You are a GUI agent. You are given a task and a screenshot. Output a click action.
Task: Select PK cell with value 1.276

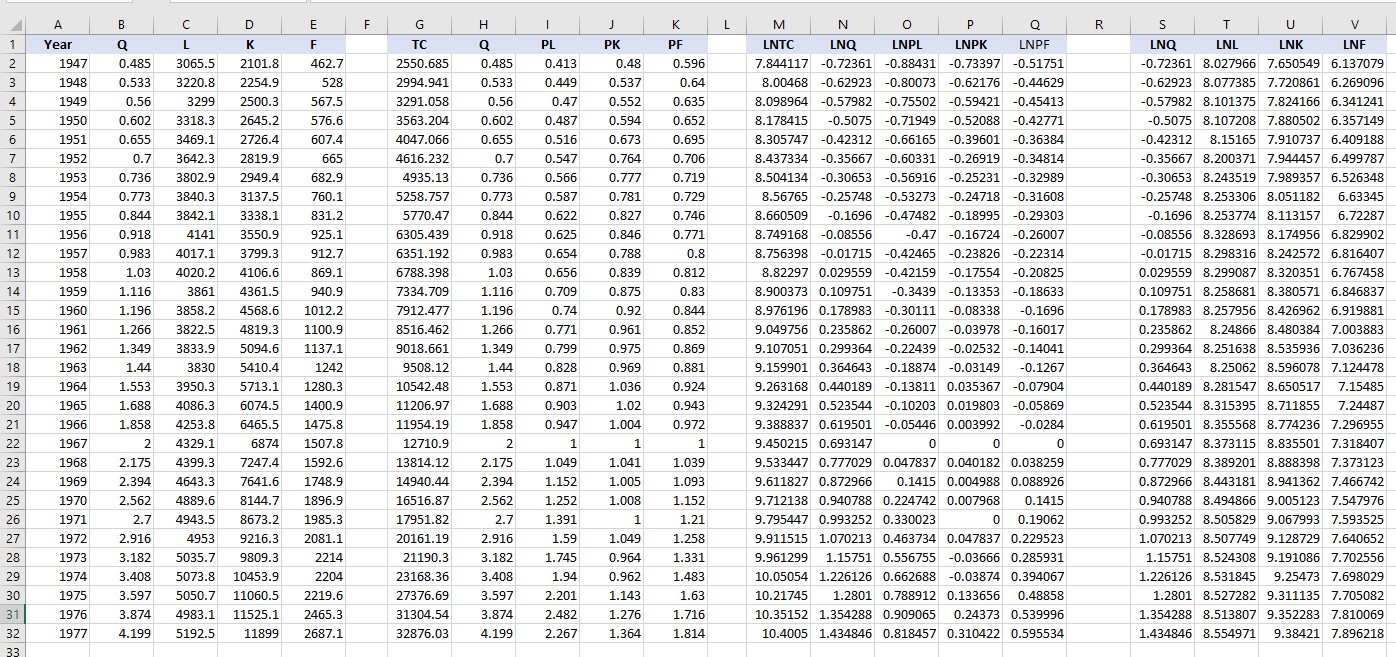click(x=612, y=614)
